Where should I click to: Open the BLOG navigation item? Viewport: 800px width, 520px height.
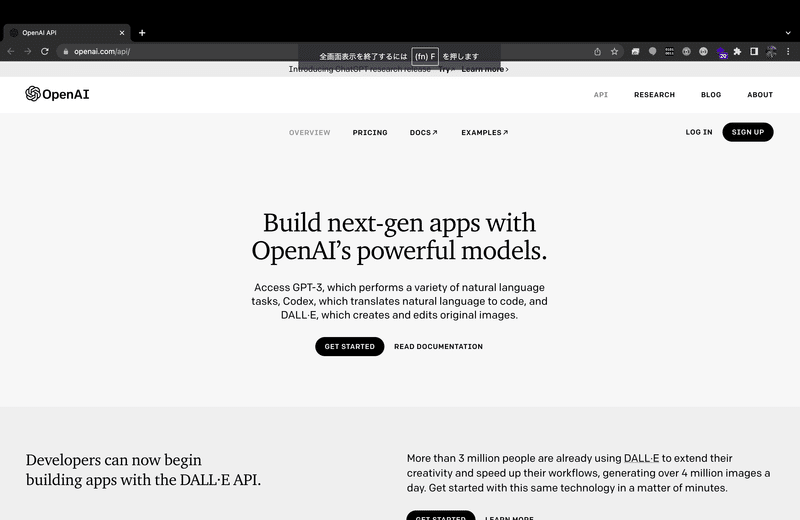711,95
